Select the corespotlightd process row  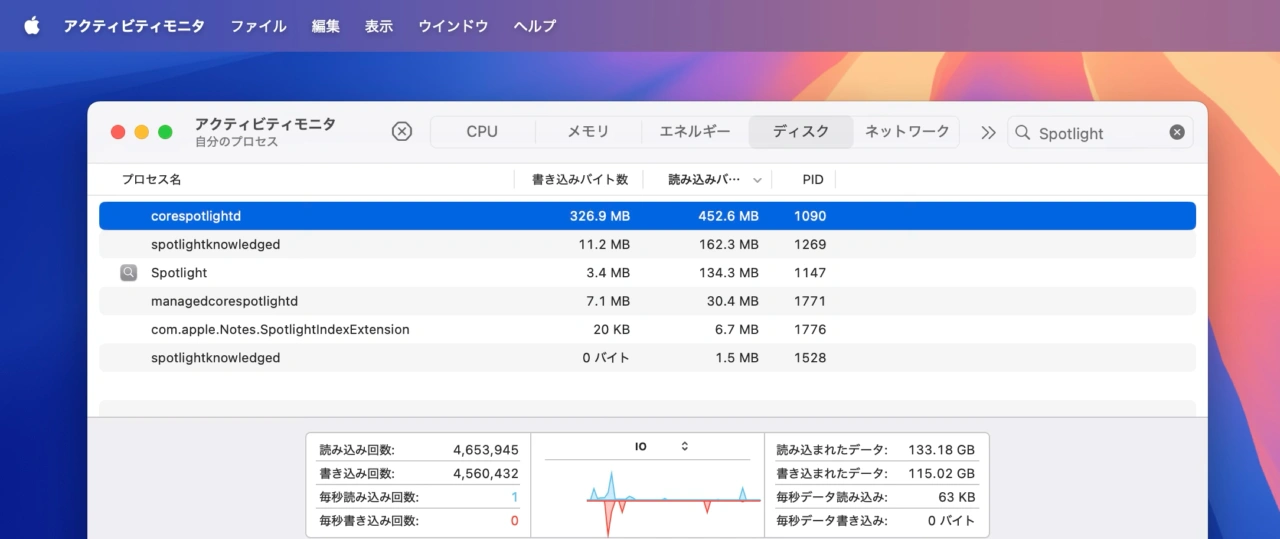(647, 216)
